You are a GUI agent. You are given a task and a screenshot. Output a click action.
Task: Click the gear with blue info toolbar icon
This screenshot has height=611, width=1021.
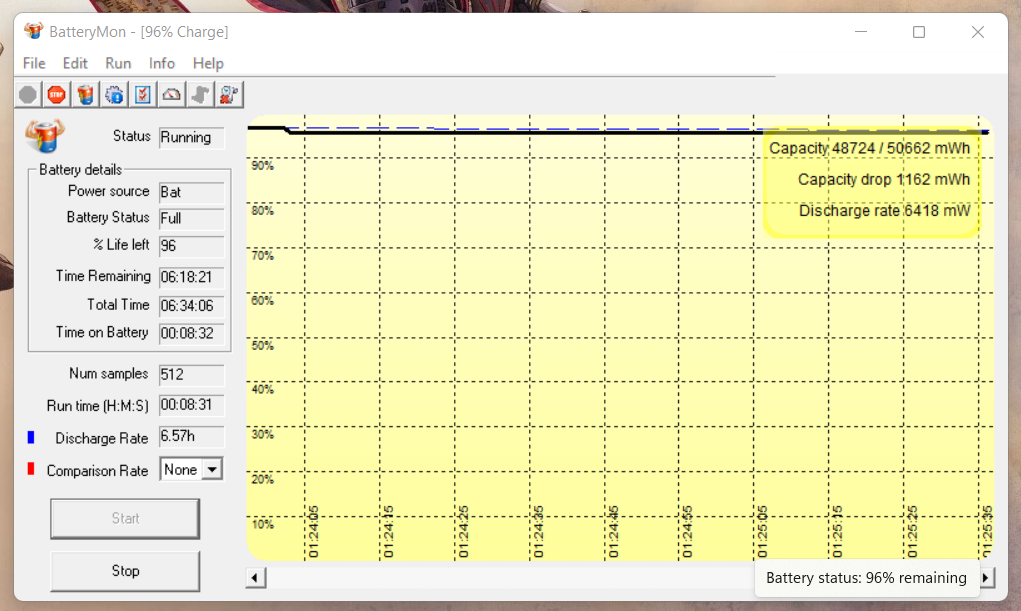114,95
